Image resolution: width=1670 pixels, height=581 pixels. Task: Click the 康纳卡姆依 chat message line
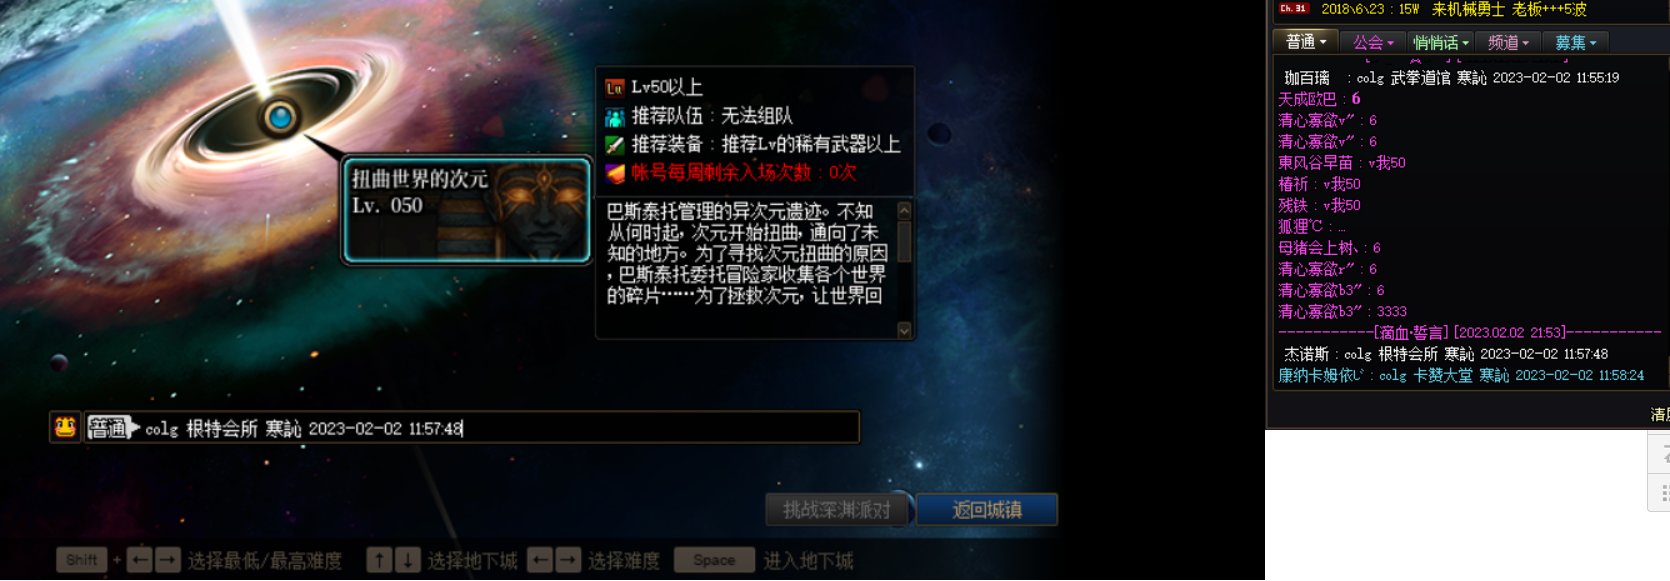1461,375
